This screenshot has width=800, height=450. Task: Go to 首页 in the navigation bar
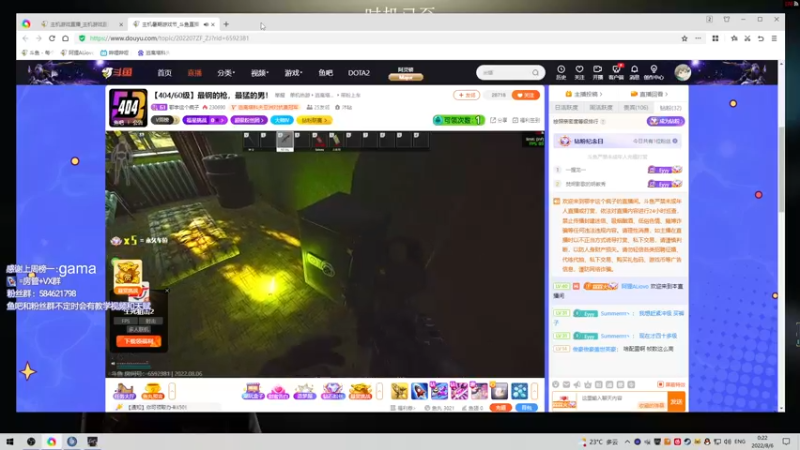coord(164,73)
